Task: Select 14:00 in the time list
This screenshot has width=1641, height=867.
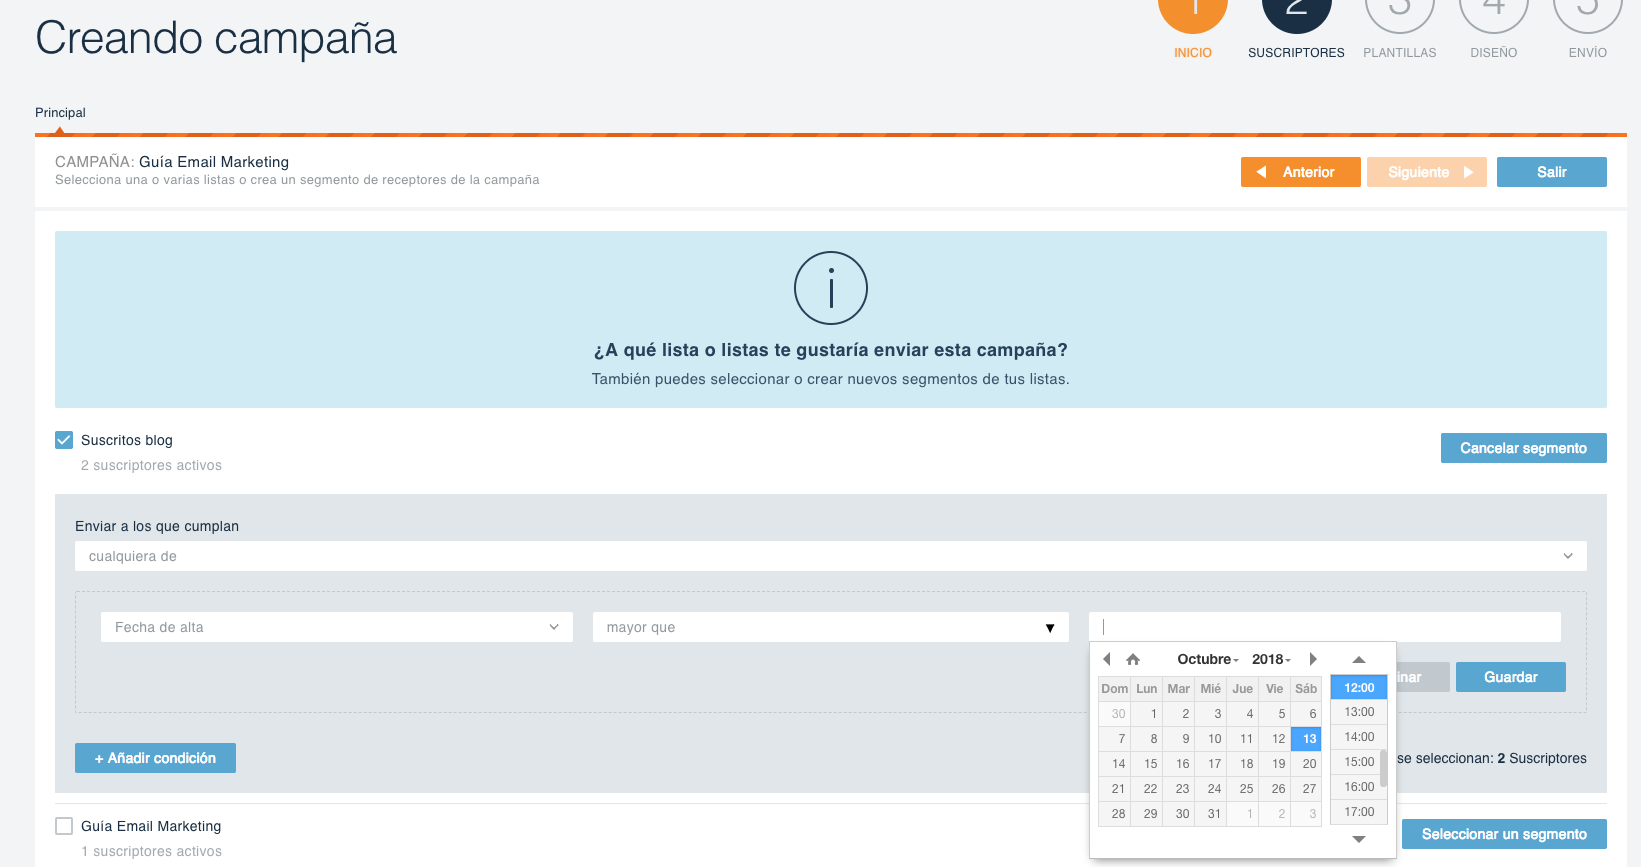Action: coord(1359,737)
